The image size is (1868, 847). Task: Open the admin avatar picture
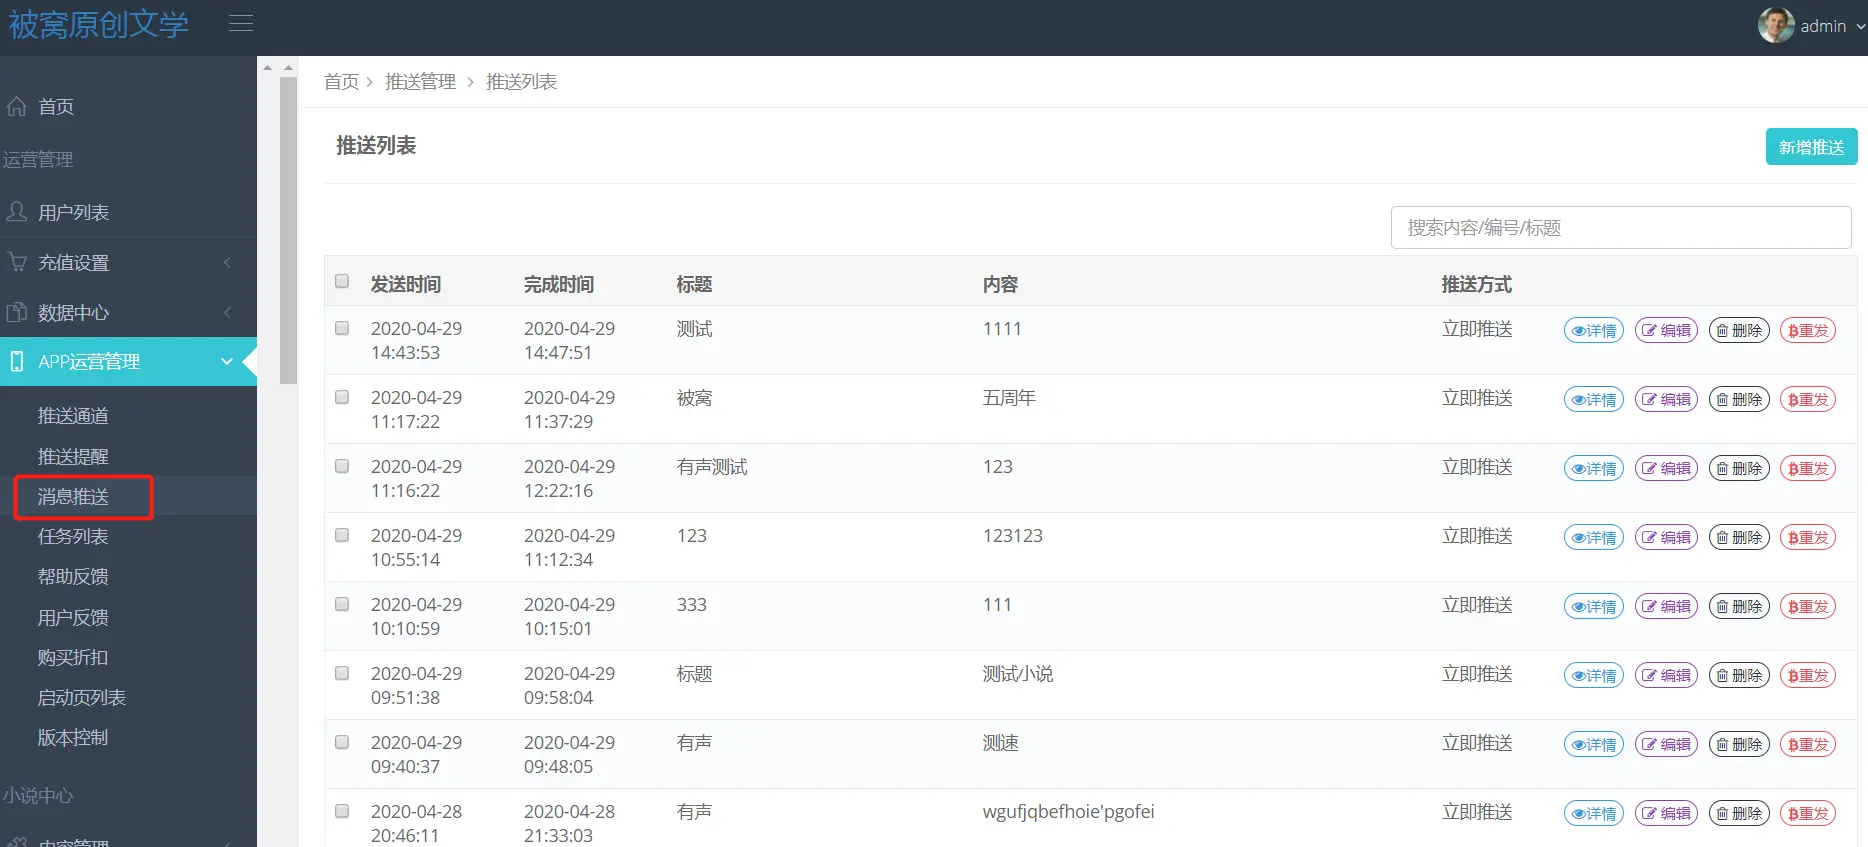(1776, 25)
